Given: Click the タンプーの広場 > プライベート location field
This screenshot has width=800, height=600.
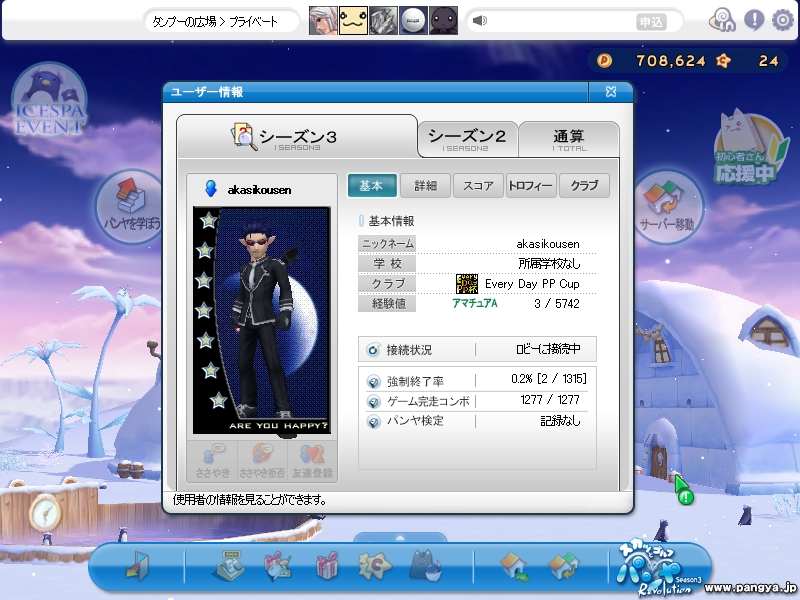Looking at the screenshot, I should click(x=221, y=22).
